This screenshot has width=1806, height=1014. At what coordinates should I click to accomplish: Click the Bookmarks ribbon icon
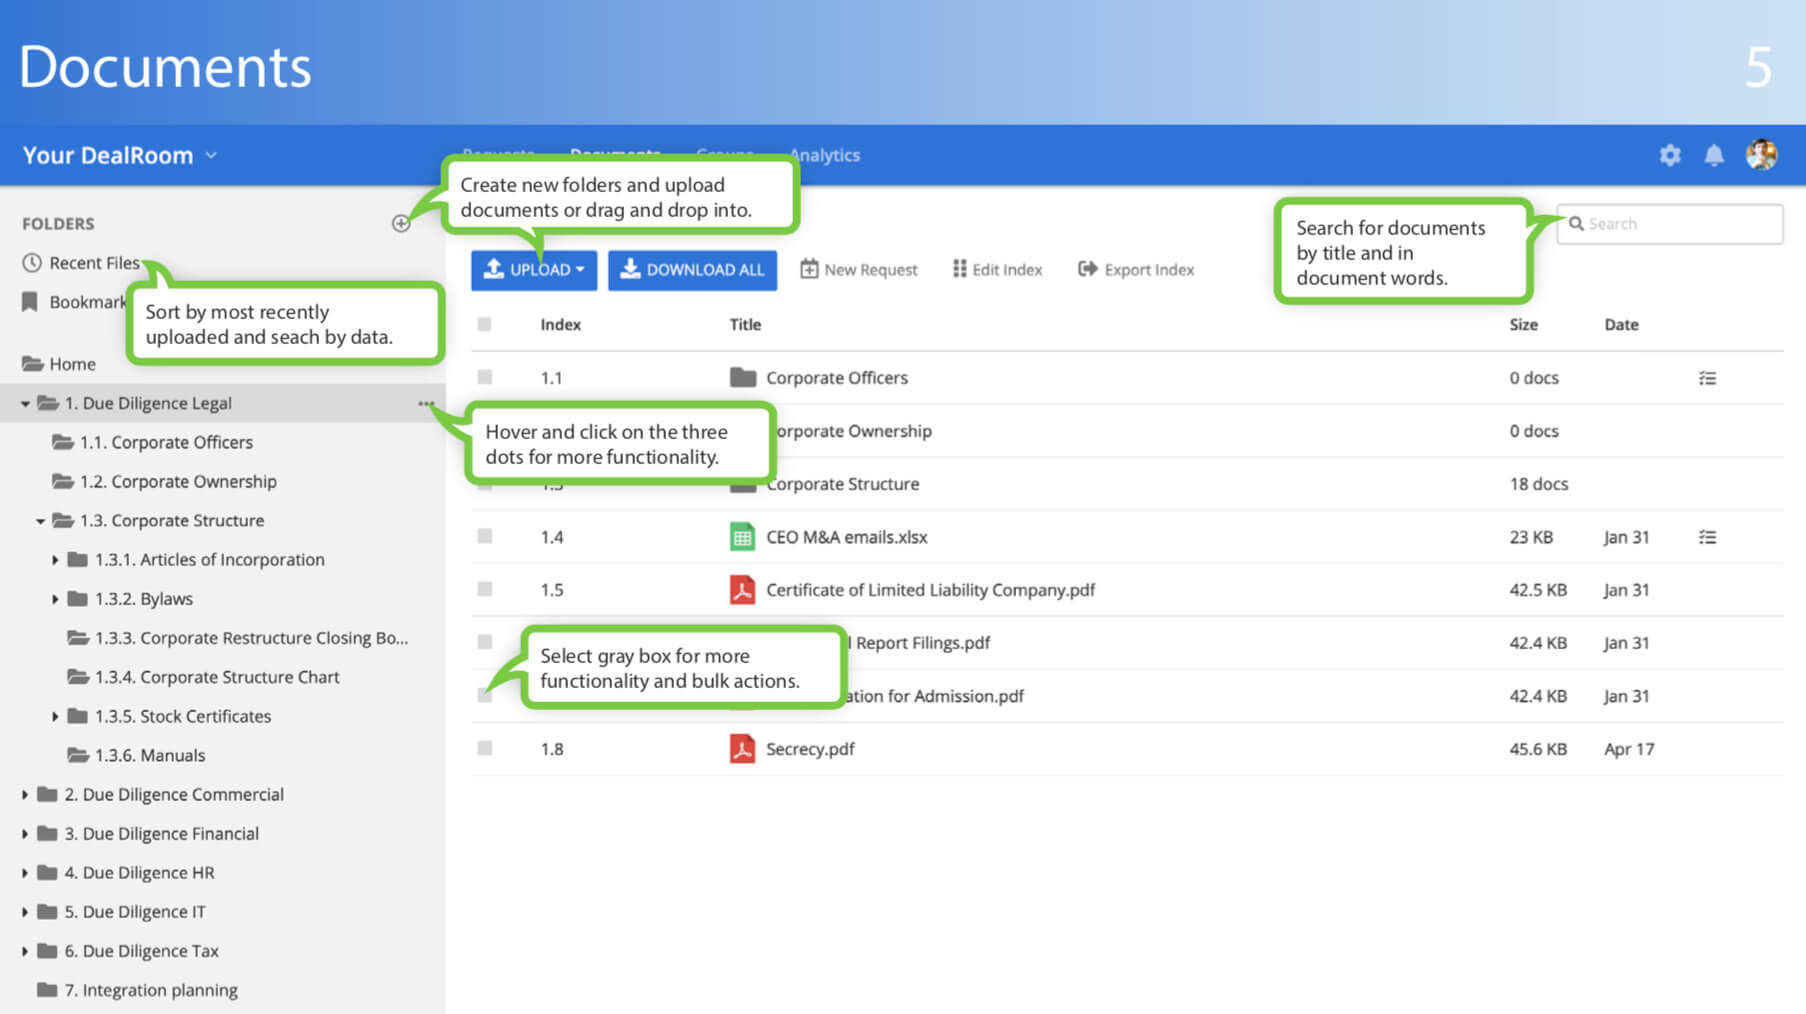[x=30, y=302]
